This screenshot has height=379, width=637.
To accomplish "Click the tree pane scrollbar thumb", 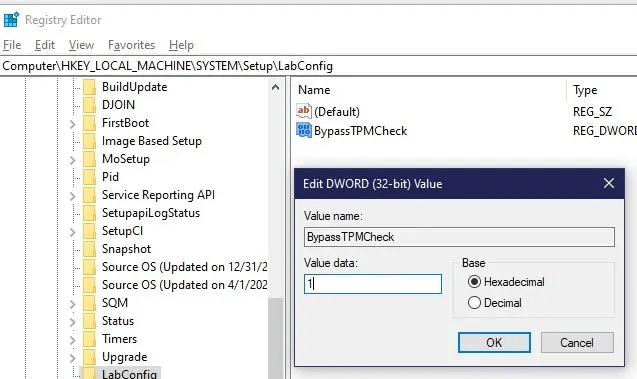I will (x=275, y=338).
